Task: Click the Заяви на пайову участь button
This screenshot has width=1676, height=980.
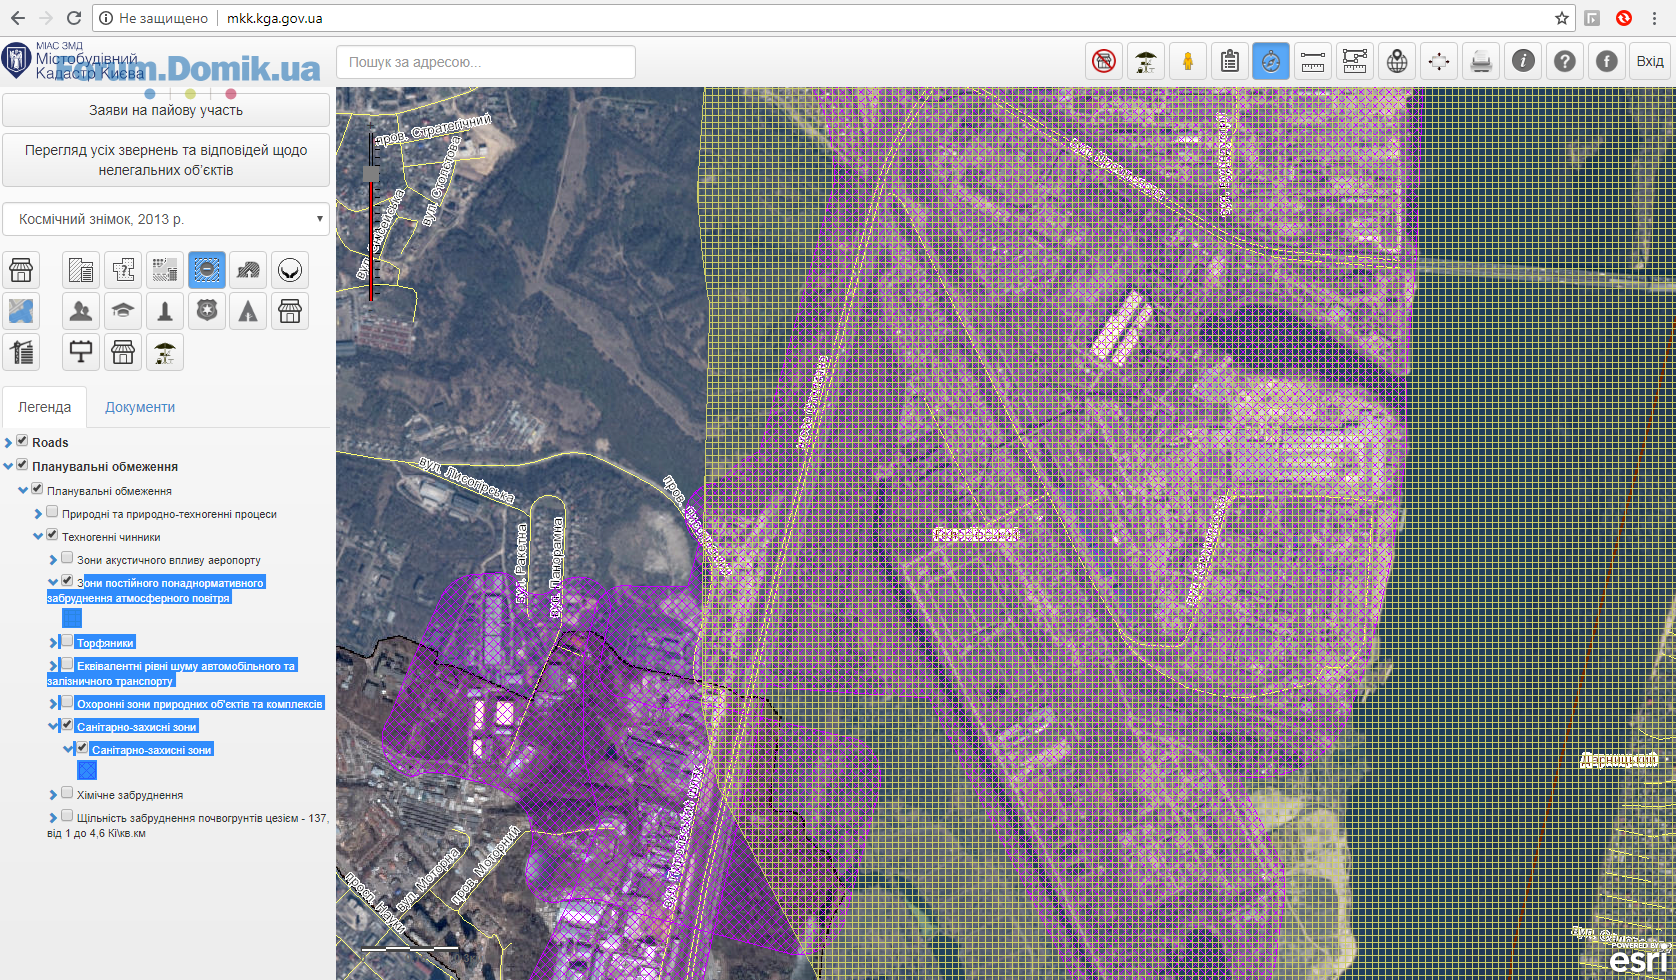Action: (166, 110)
